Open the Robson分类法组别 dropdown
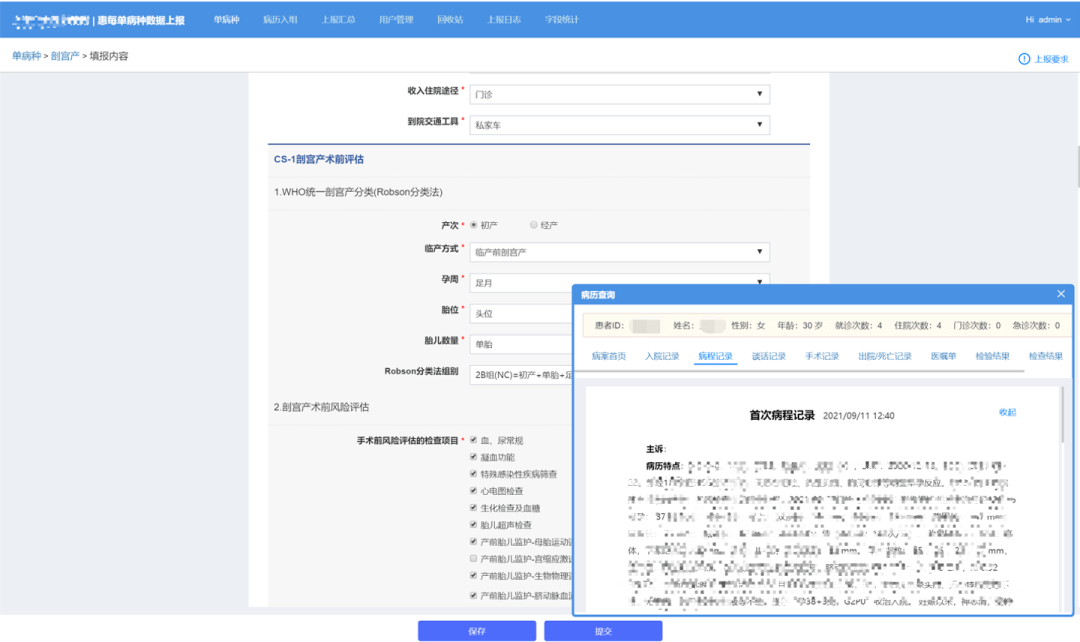1080x642 pixels. coord(521,375)
